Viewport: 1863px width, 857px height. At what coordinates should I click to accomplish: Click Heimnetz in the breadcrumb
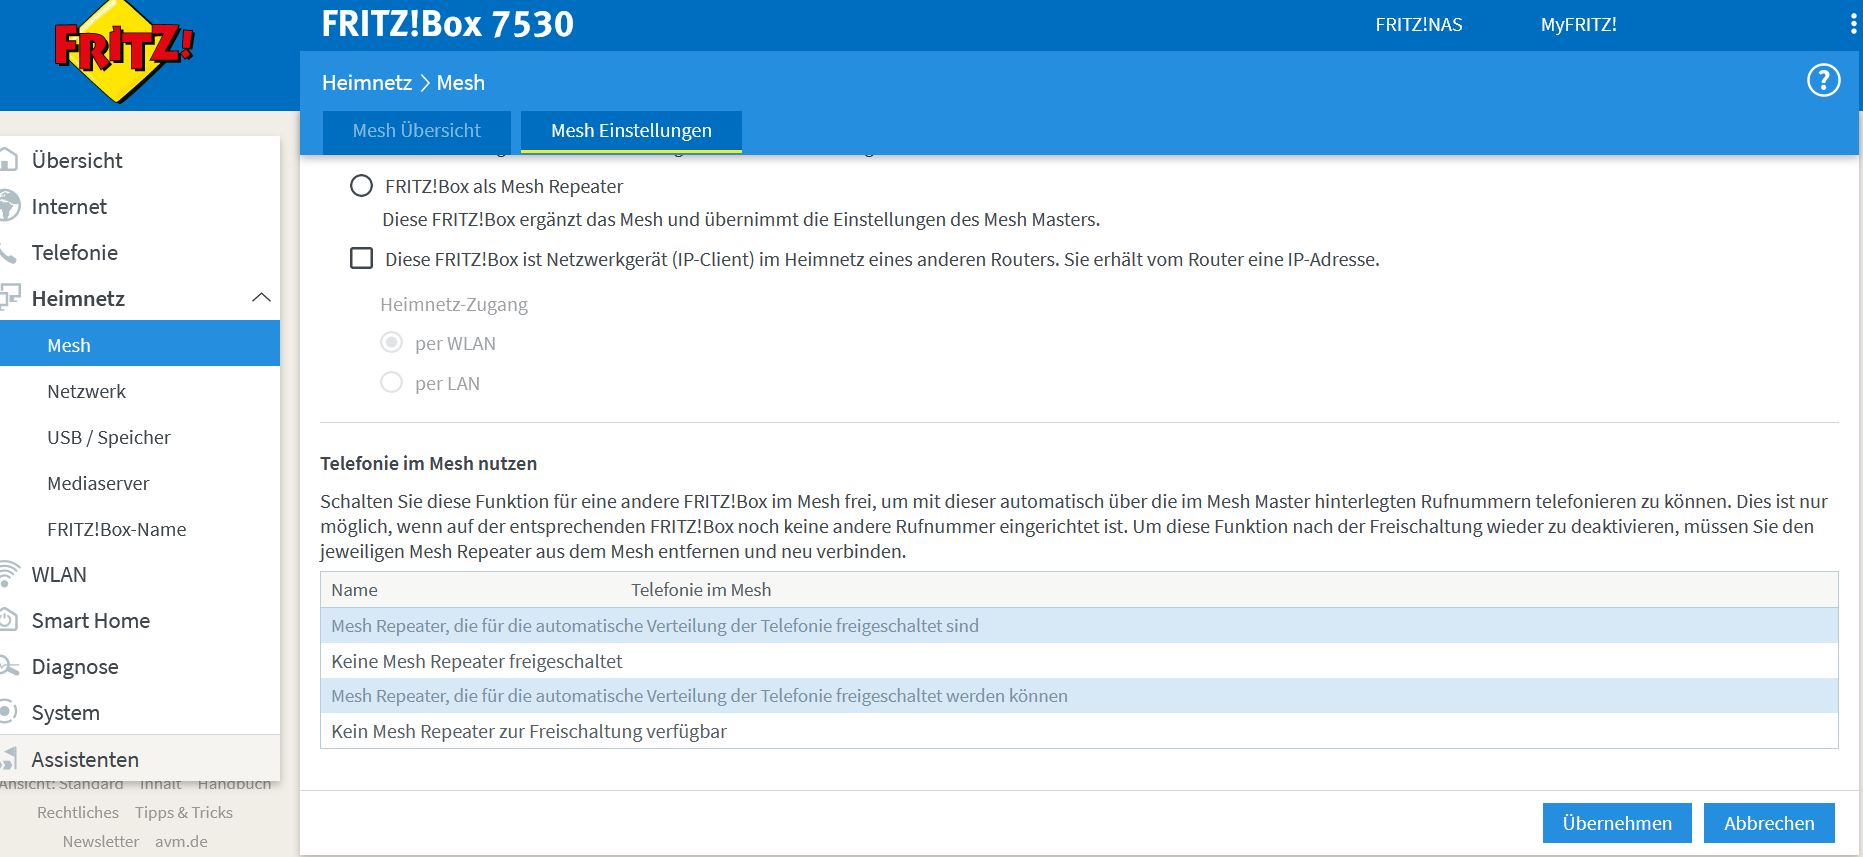pos(367,82)
